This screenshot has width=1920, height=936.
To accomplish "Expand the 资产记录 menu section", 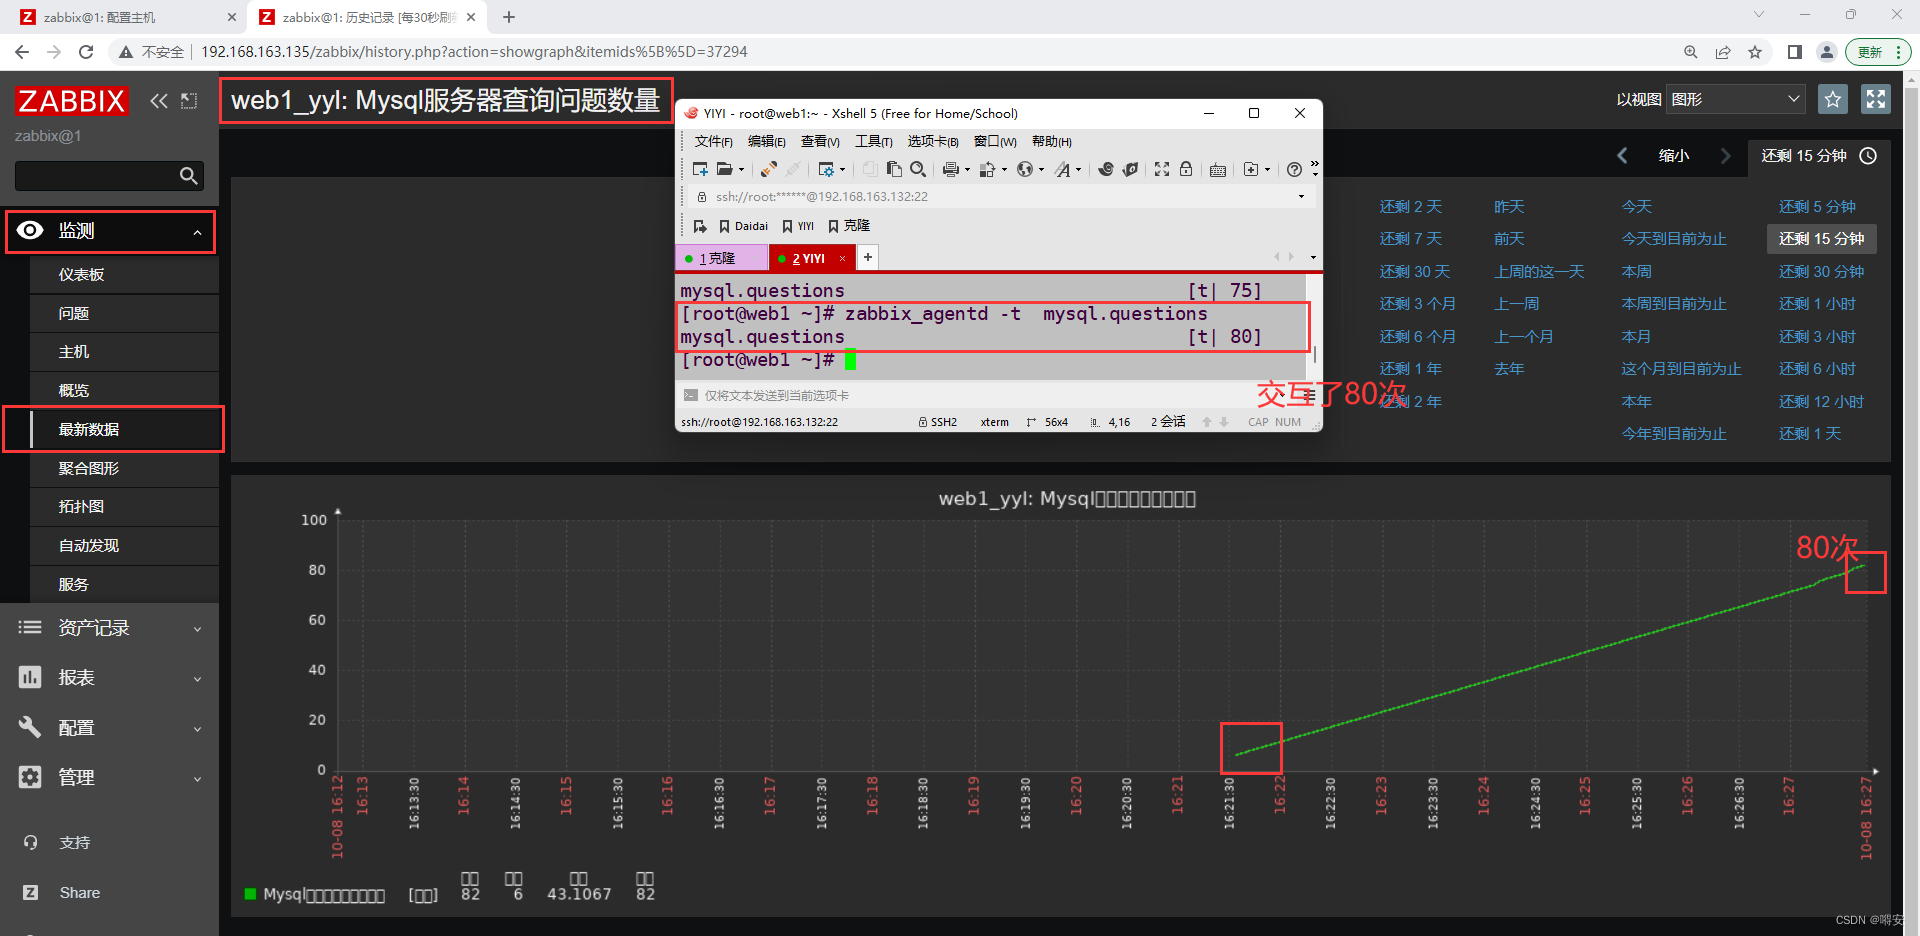I will [110, 628].
